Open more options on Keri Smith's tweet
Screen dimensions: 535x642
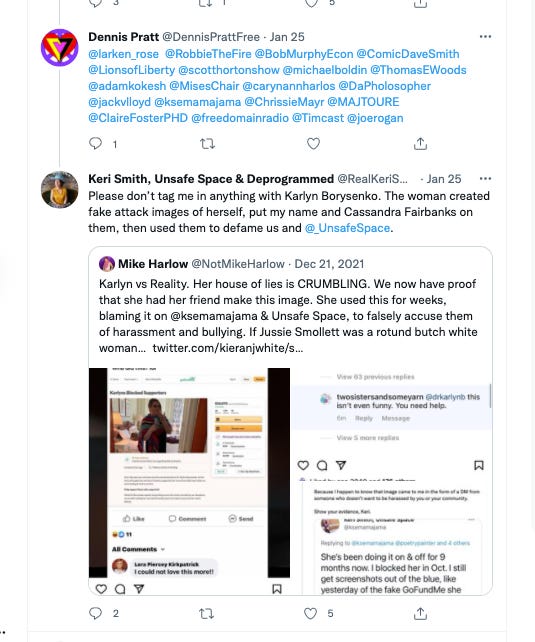point(485,179)
